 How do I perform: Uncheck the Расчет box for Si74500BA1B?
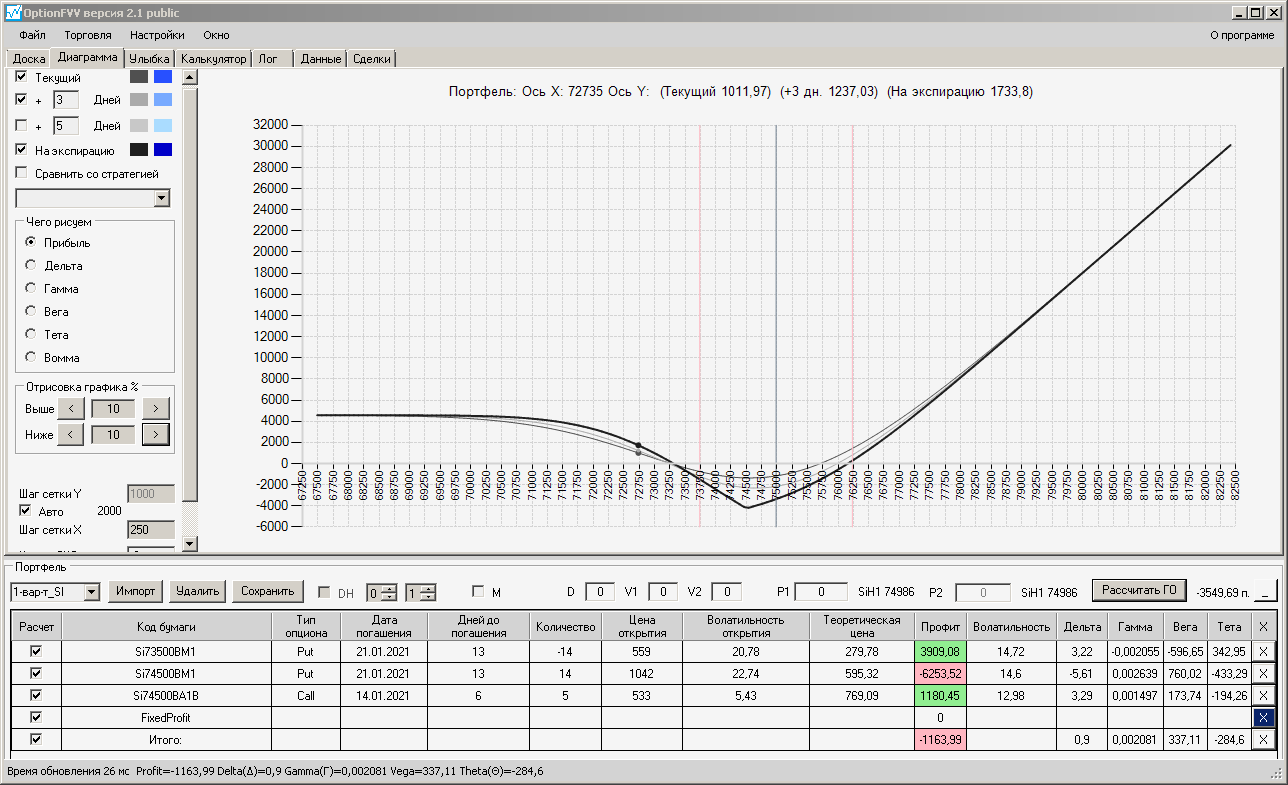coord(37,695)
